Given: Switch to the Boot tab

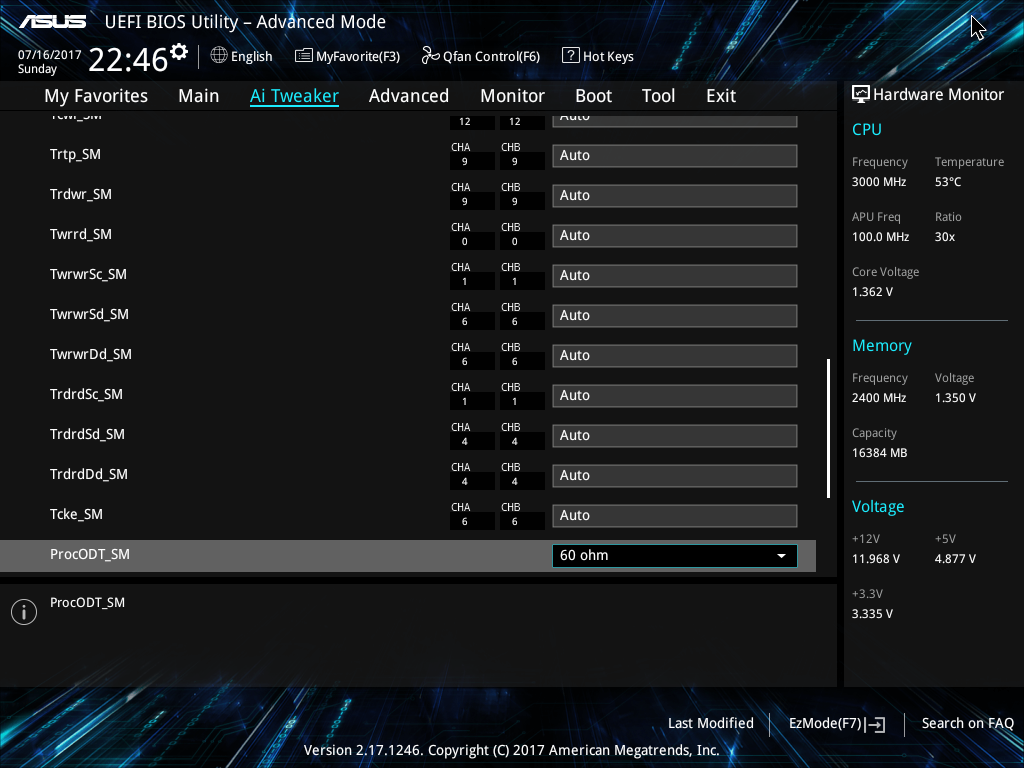Looking at the screenshot, I should (x=594, y=96).
